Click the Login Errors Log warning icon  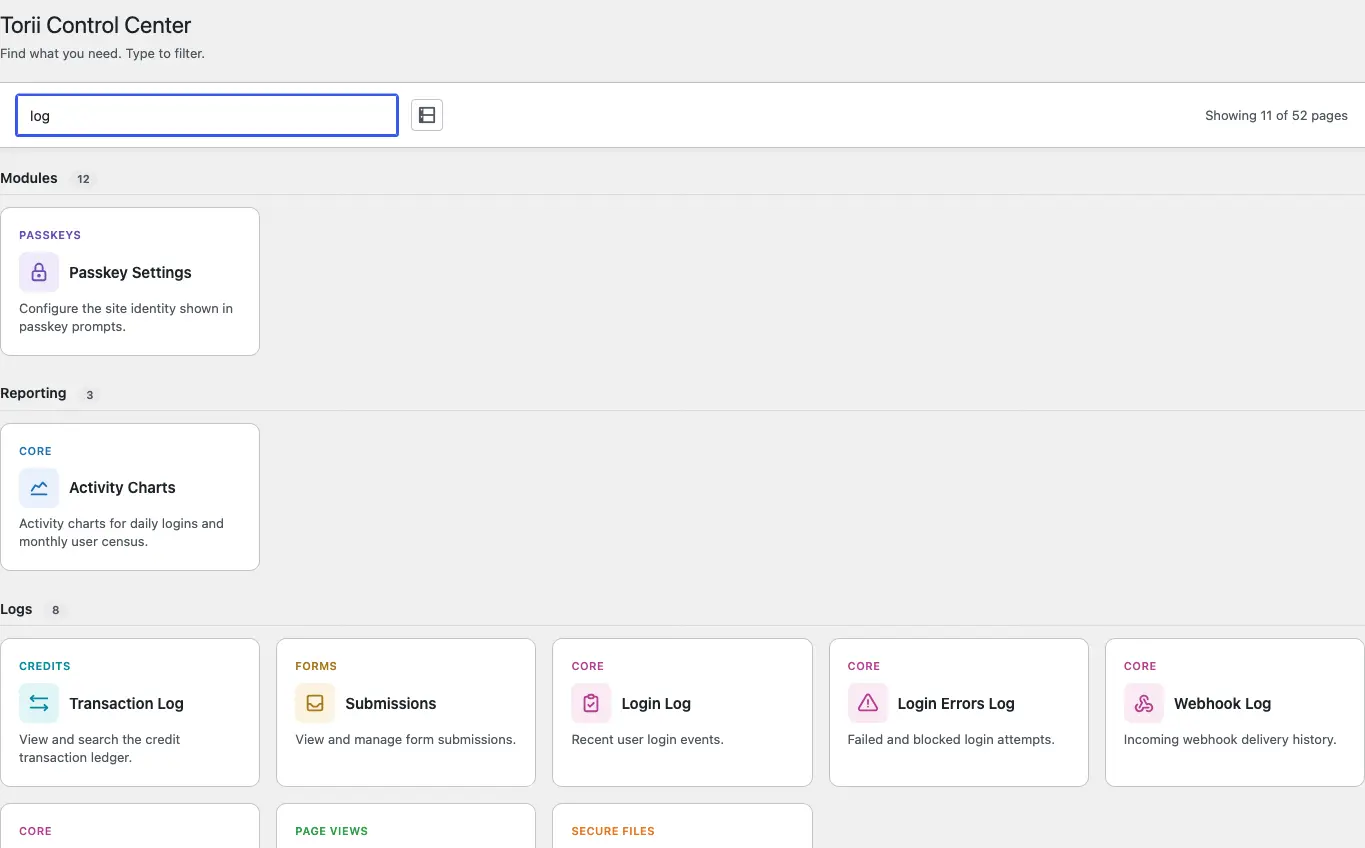point(867,703)
